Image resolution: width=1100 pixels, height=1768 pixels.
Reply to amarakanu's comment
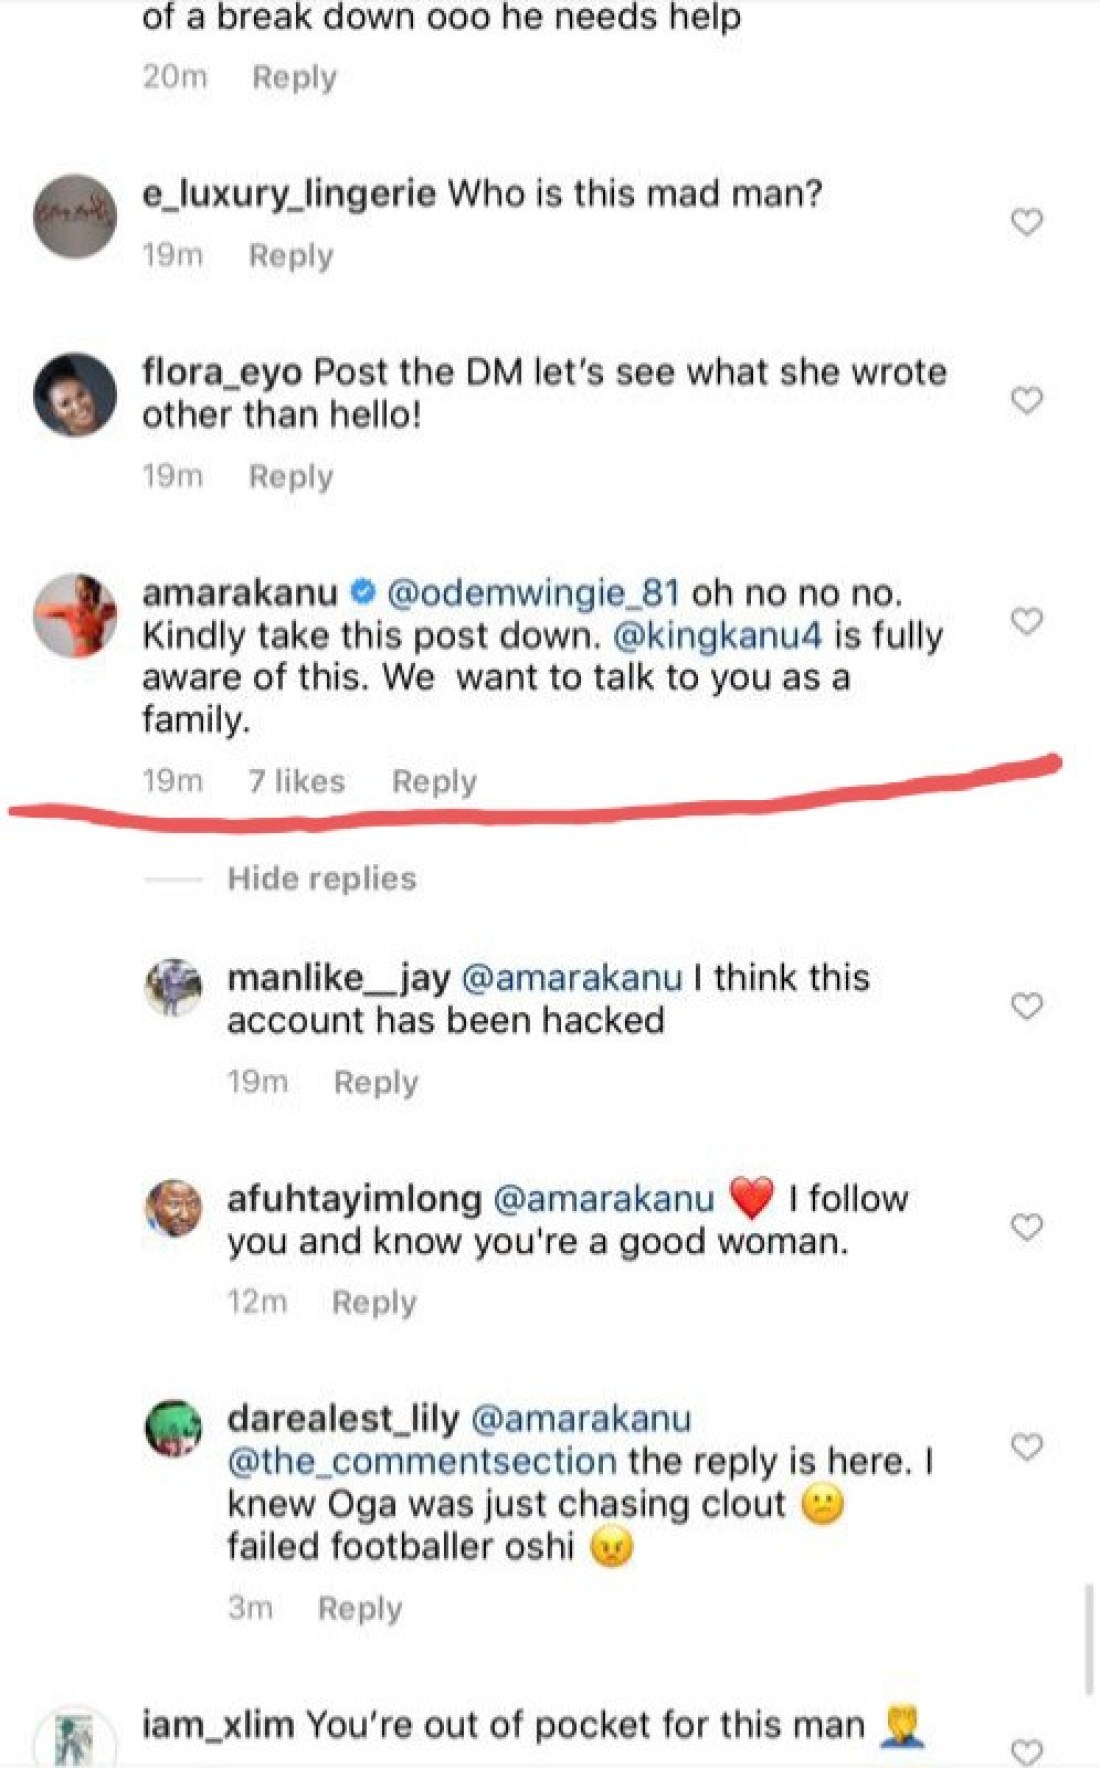(x=434, y=781)
